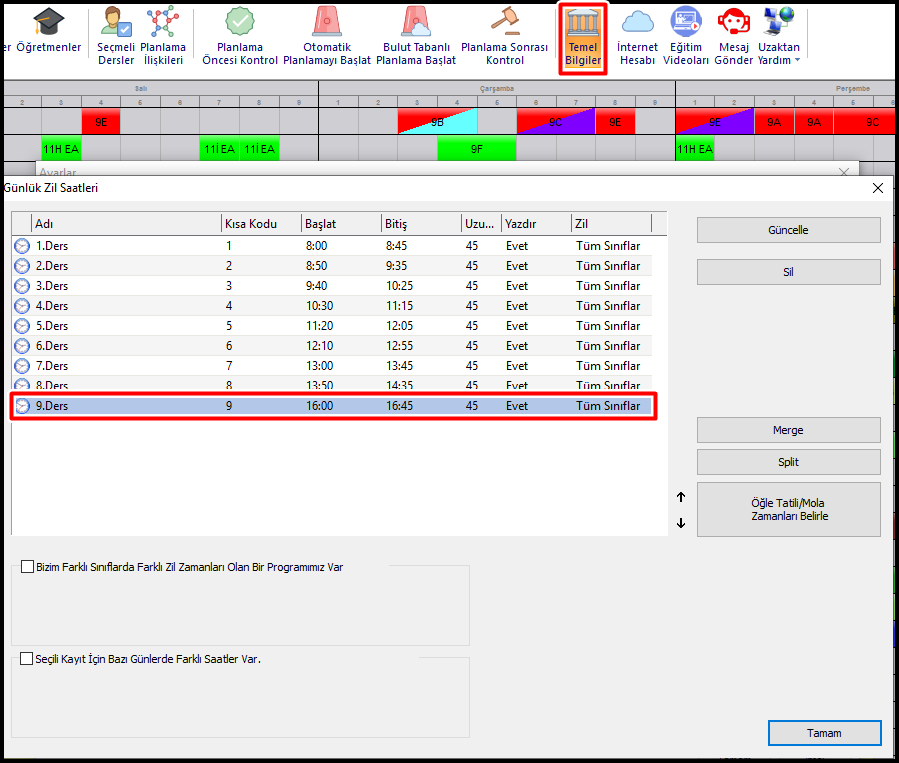Viewport: 899px width, 763px height.
Task: Select the 1.Ders clock icon
Action: point(22,246)
